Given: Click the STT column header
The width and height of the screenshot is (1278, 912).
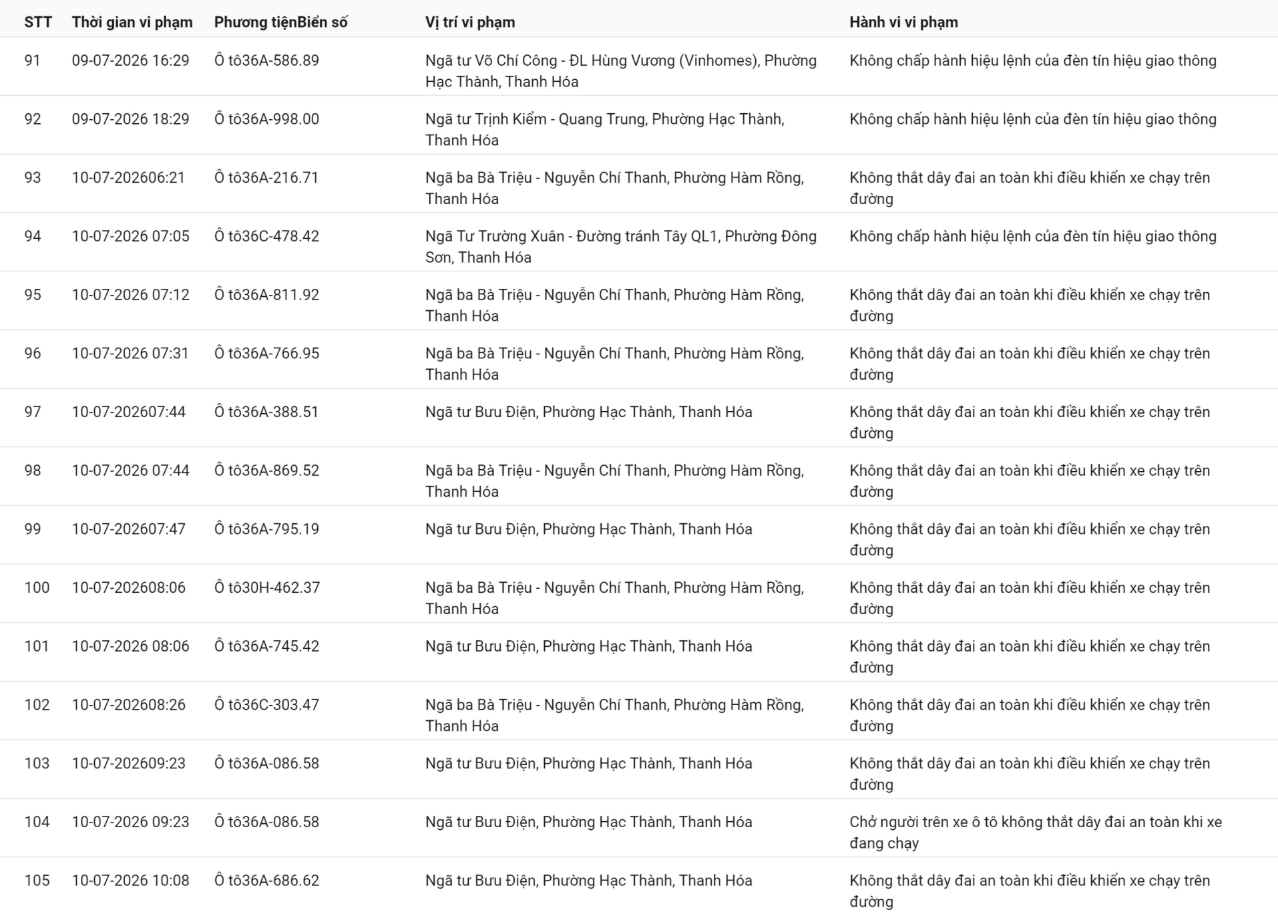Looking at the screenshot, I should click(38, 22).
